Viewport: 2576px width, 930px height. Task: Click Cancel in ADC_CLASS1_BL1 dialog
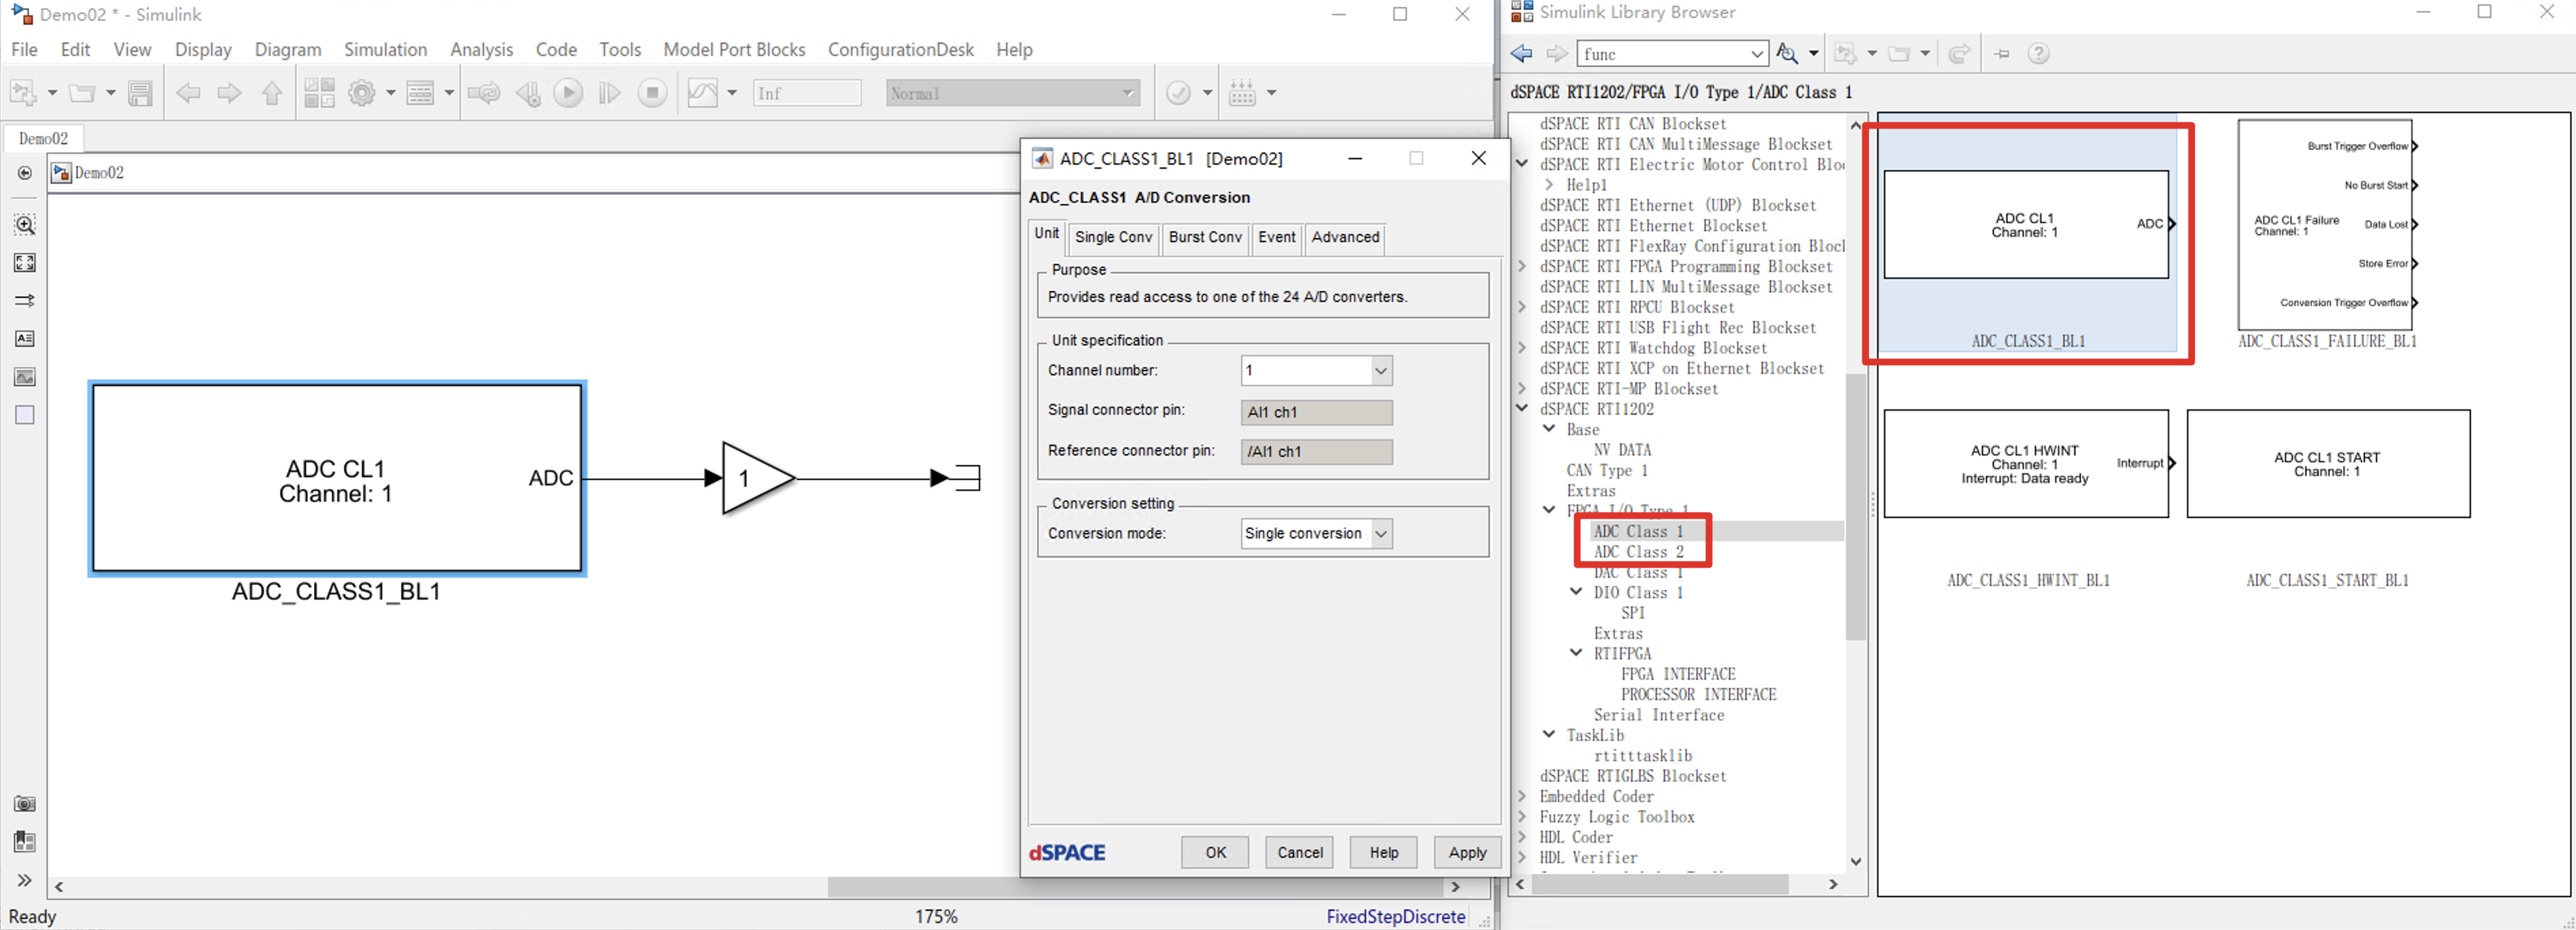pos(1300,853)
